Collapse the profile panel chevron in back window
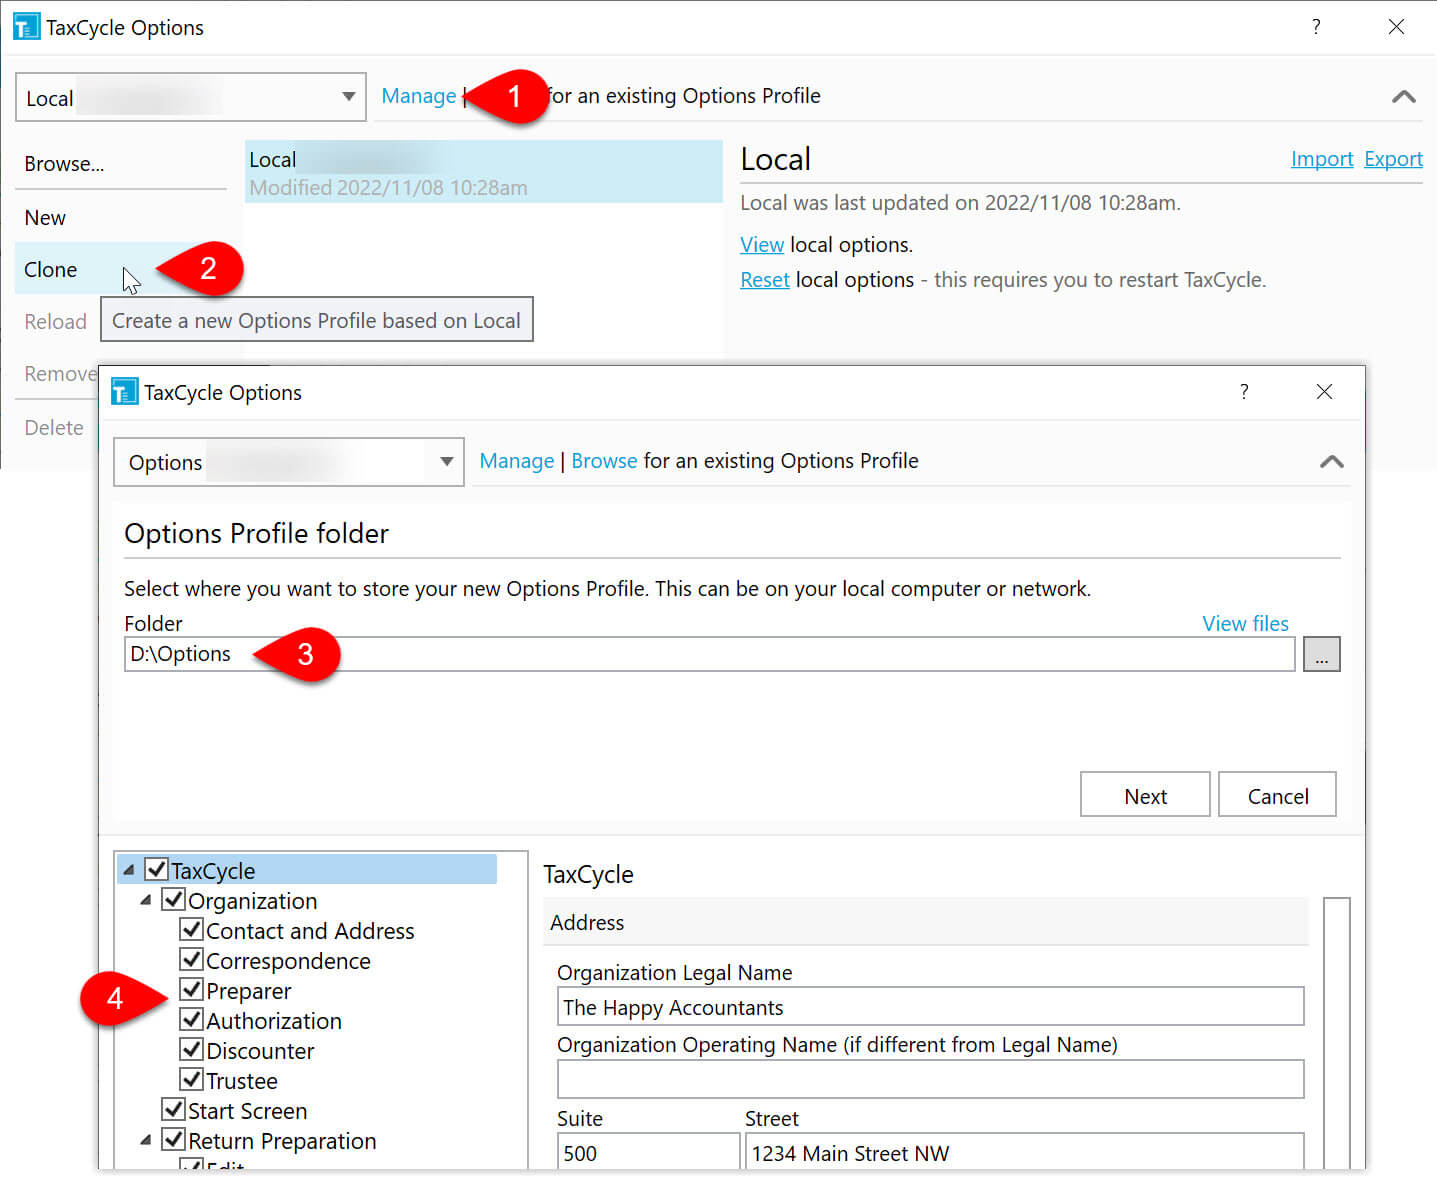The image size is (1437, 1177). click(x=1404, y=96)
